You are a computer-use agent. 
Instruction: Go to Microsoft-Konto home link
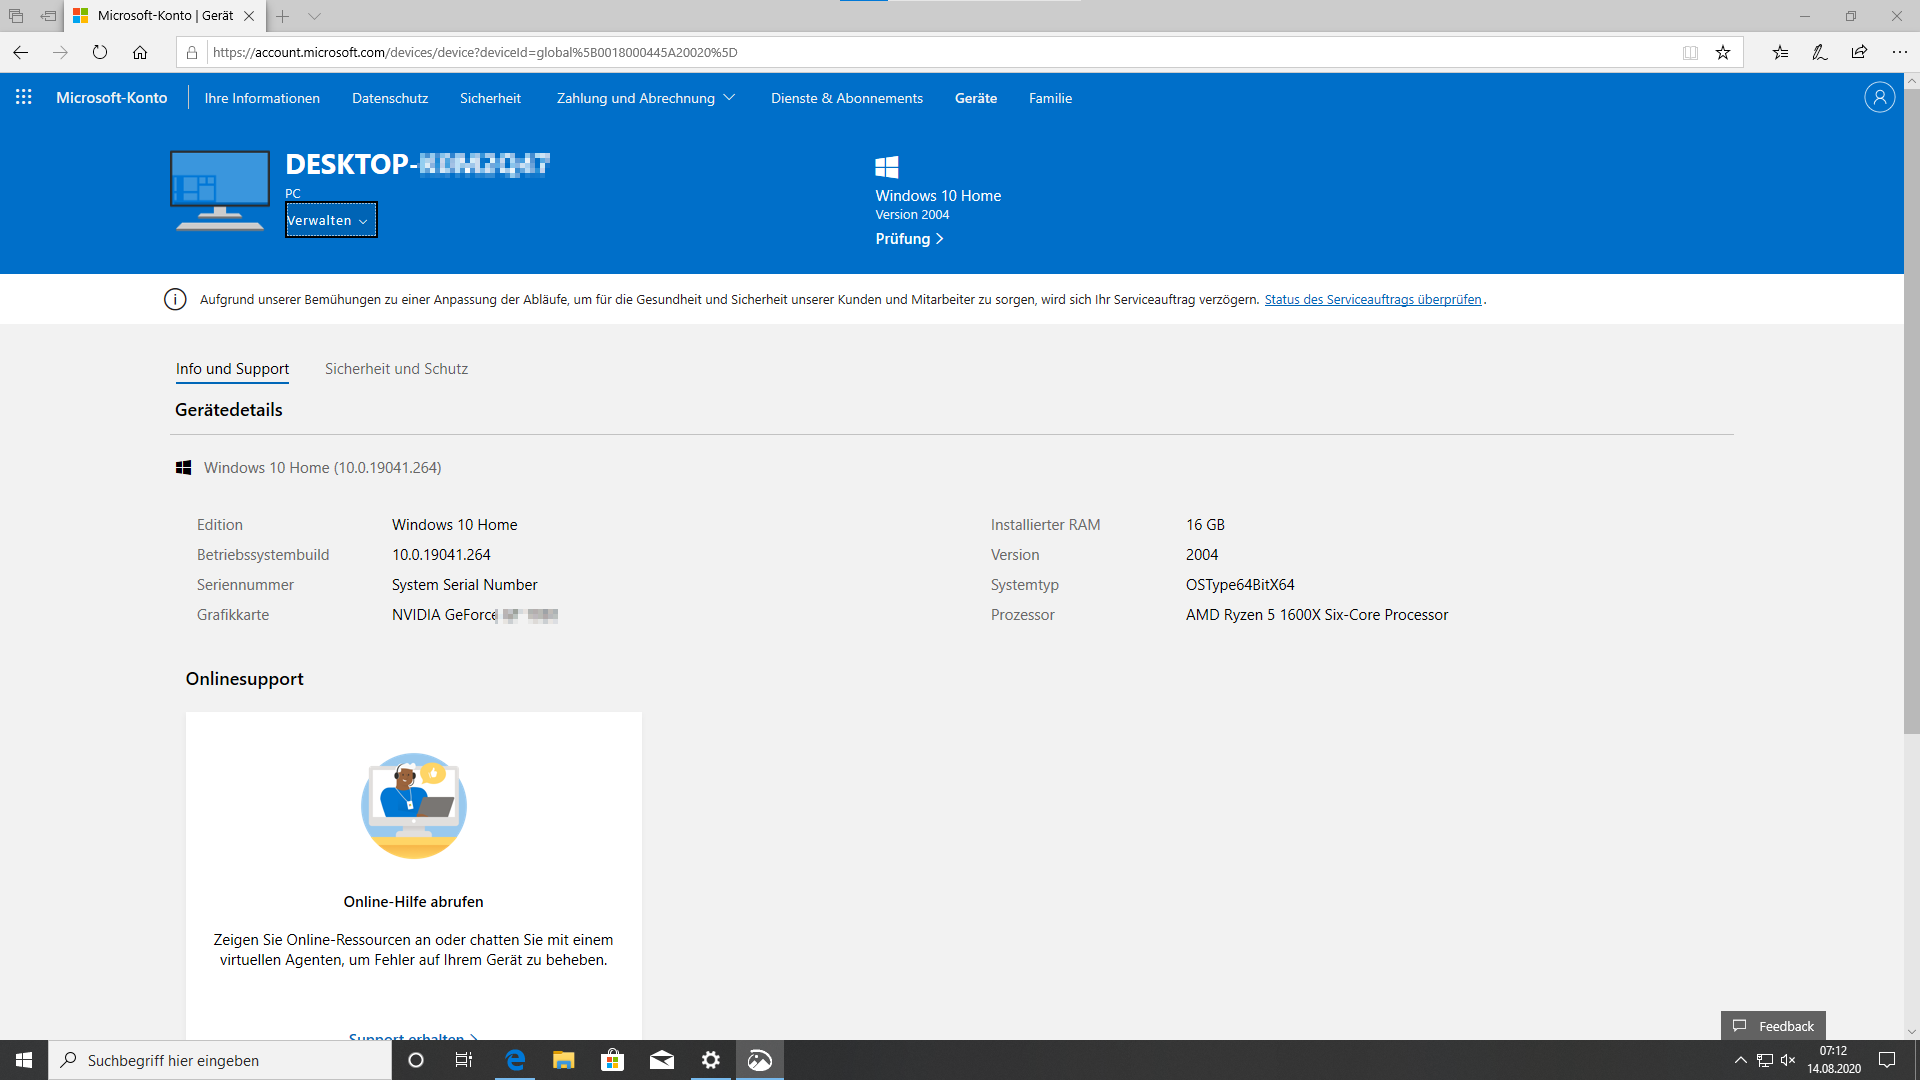coord(112,97)
